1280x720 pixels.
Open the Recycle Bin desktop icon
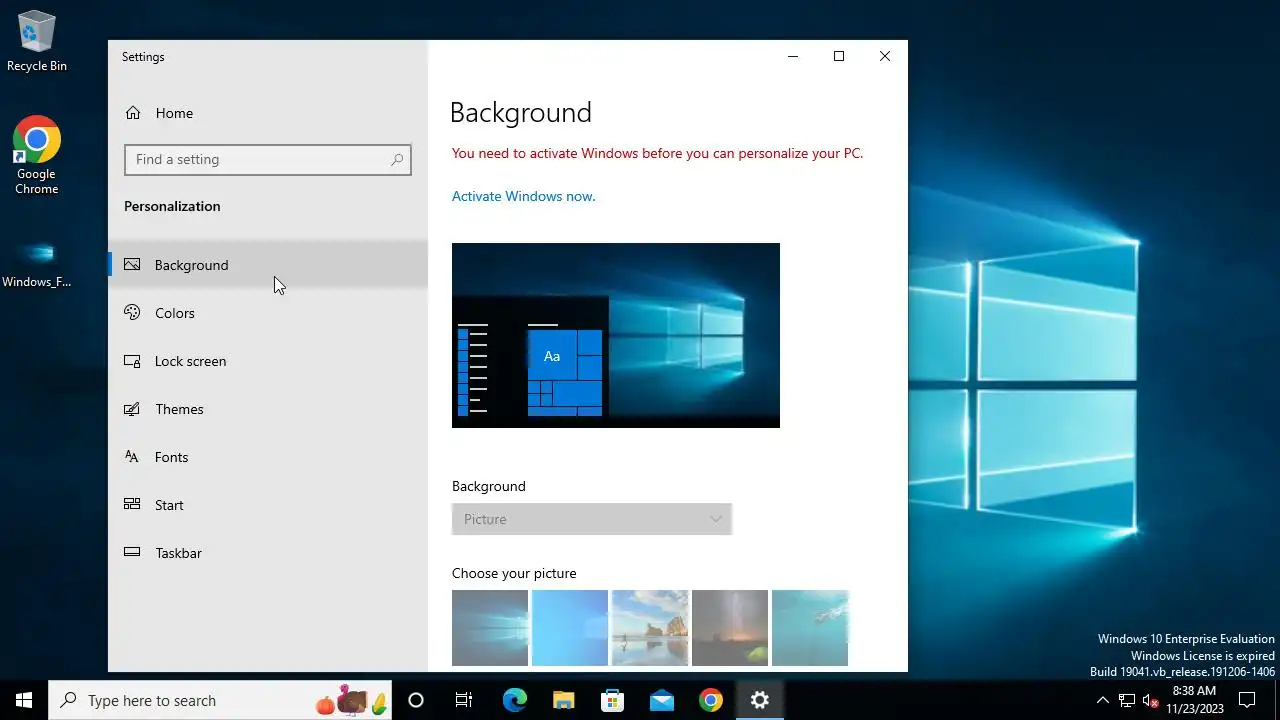coord(37,42)
